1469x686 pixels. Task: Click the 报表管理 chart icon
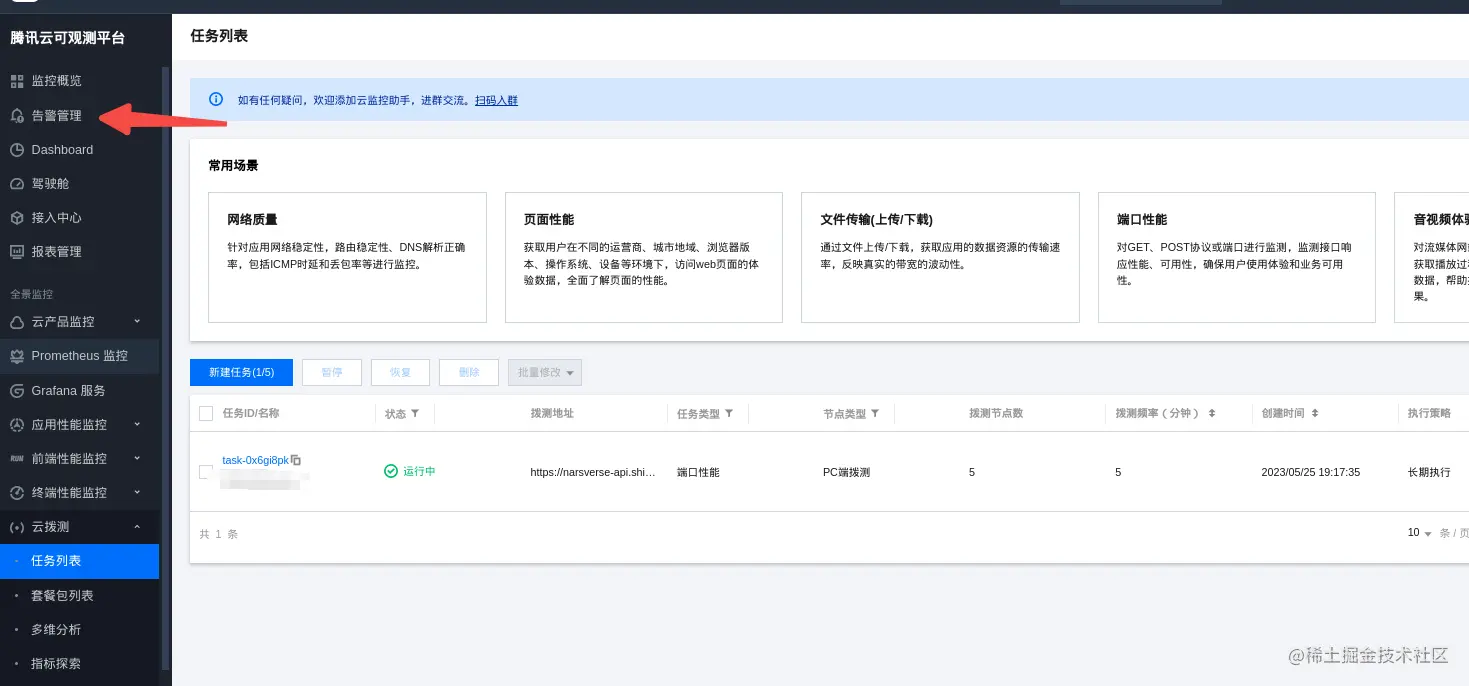pyautogui.click(x=17, y=252)
